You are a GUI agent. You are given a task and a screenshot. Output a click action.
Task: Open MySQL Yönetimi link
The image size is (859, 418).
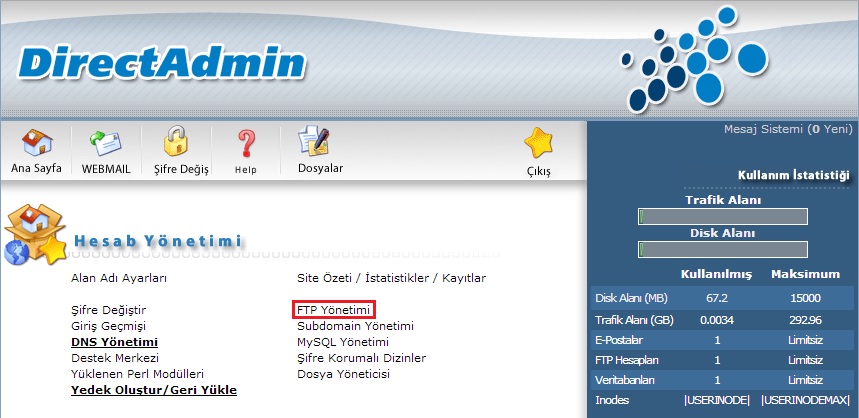pos(343,342)
